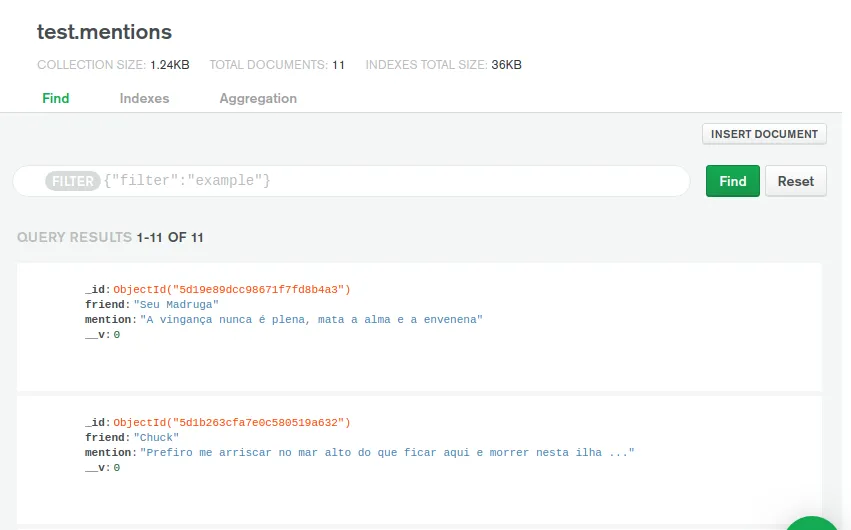Click the __v value in Chuck's document
The image size is (851, 530).
point(116,467)
